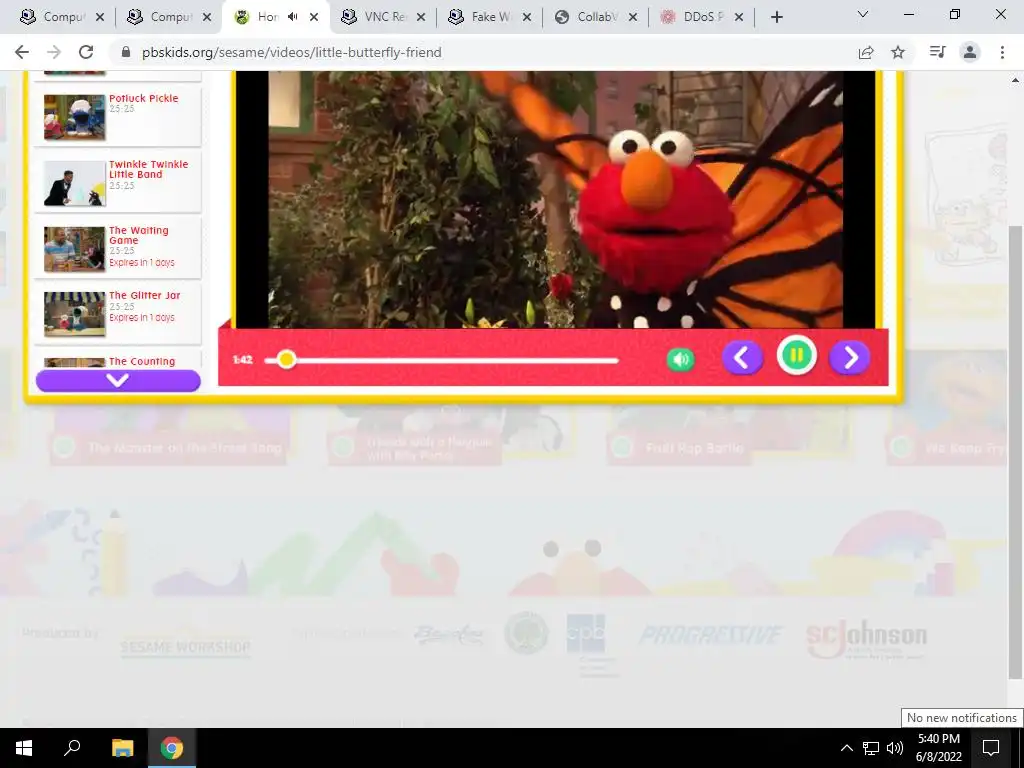Viewport: 1024px width, 768px height.
Task: Click the Chrome taskbar icon
Action: (172, 748)
